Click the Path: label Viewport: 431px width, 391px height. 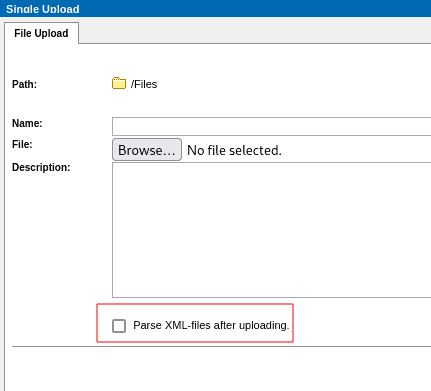(24, 84)
